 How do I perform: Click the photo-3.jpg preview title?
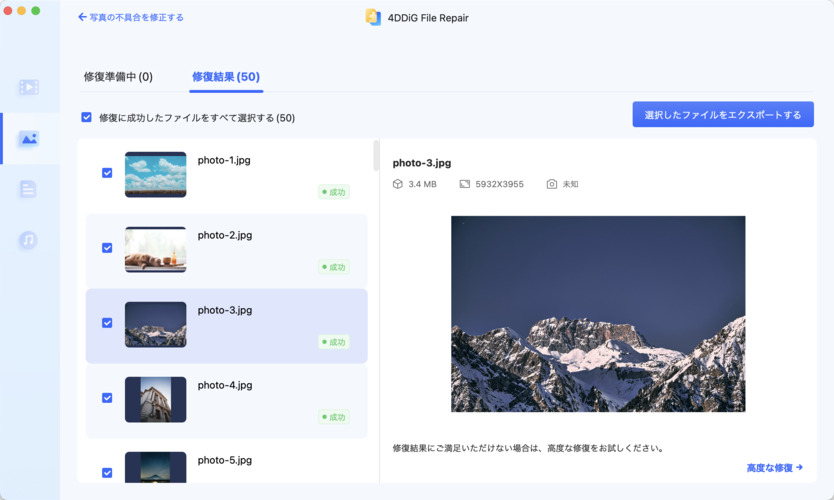422,163
